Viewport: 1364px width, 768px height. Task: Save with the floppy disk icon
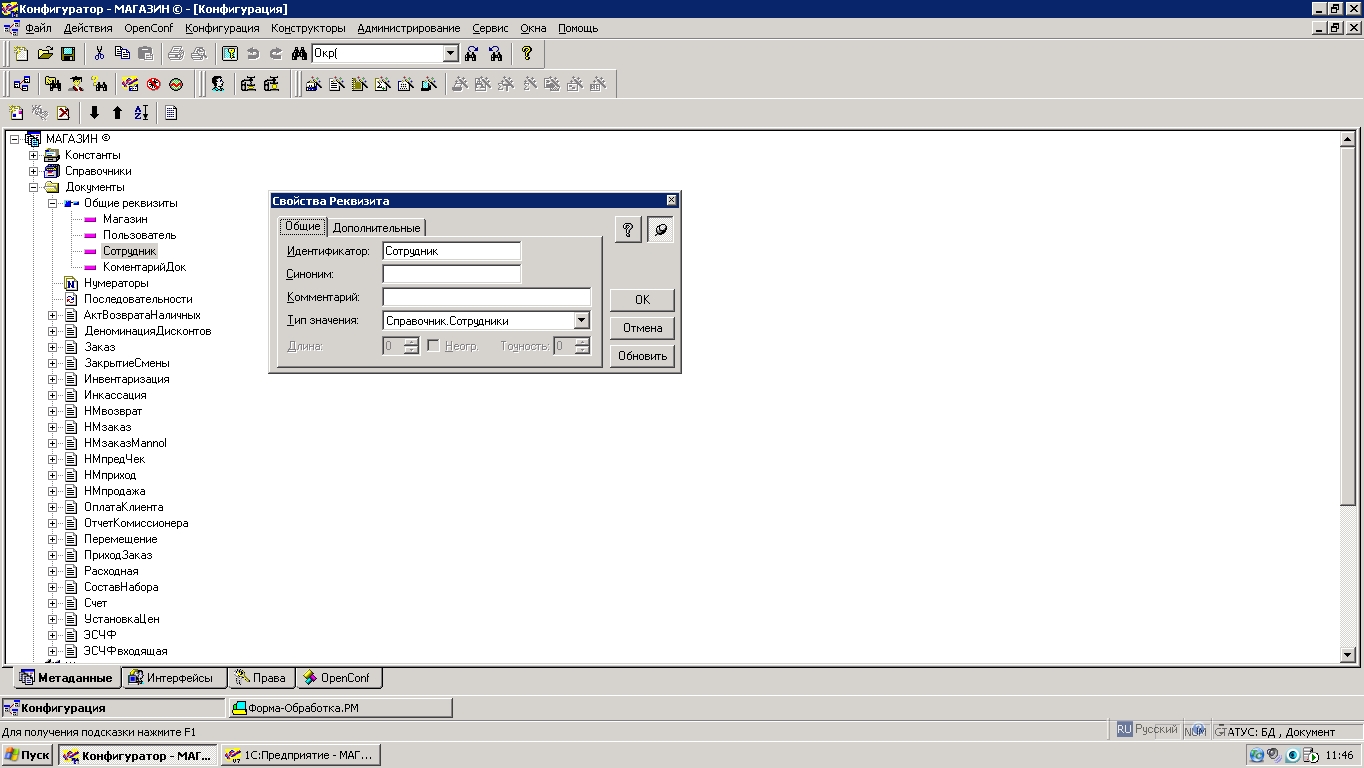tap(68, 54)
